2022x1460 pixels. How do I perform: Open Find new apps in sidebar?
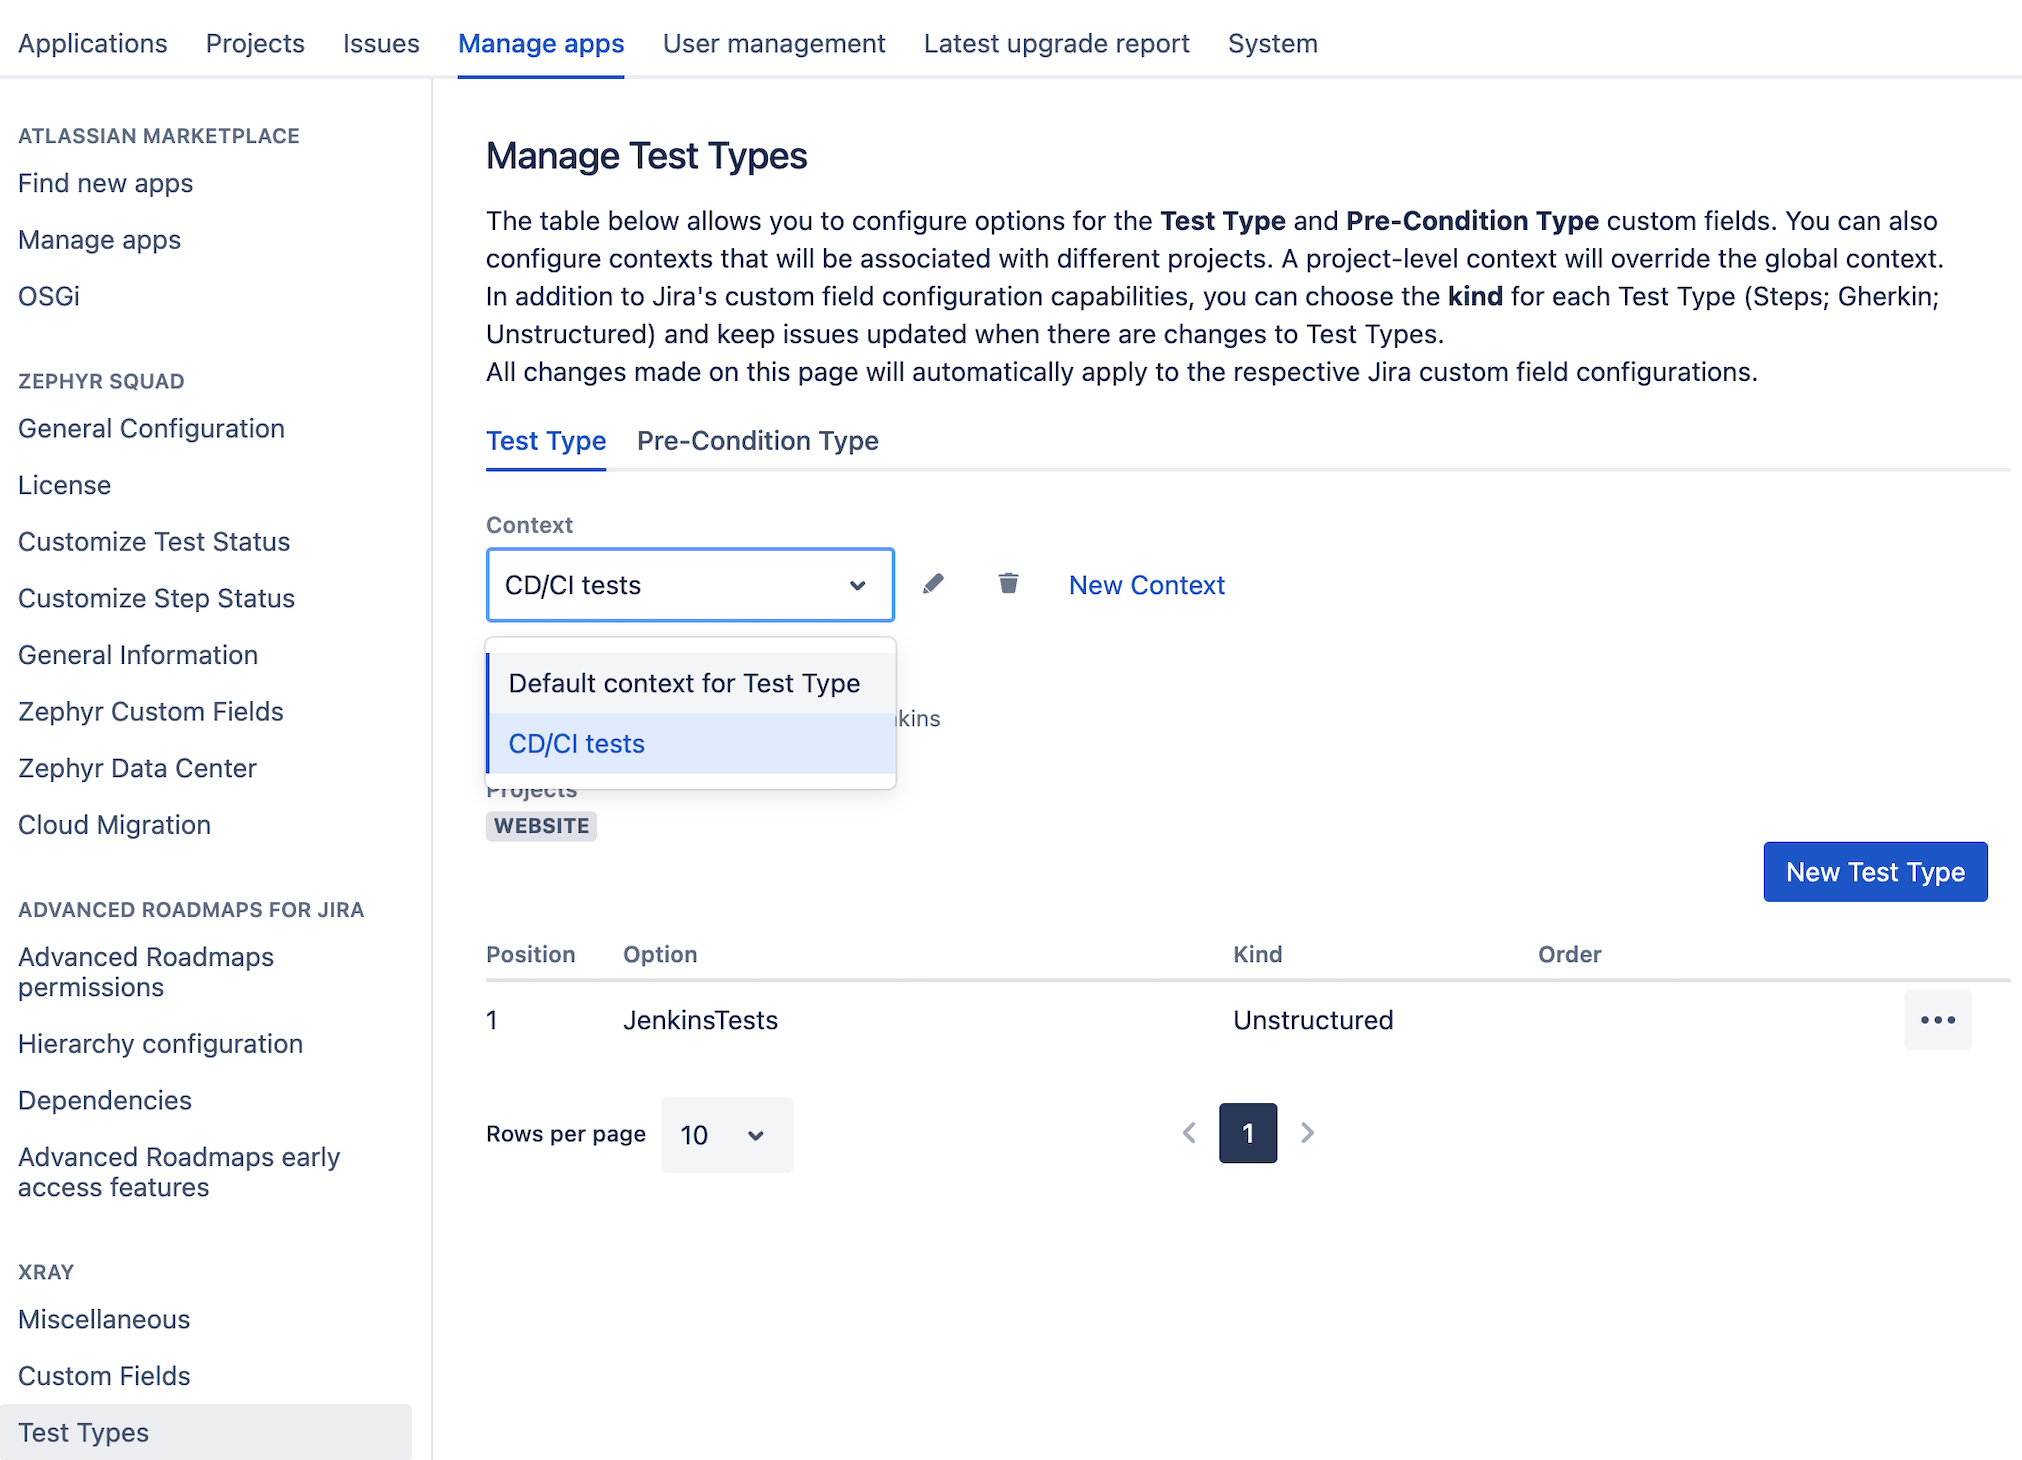click(x=105, y=184)
